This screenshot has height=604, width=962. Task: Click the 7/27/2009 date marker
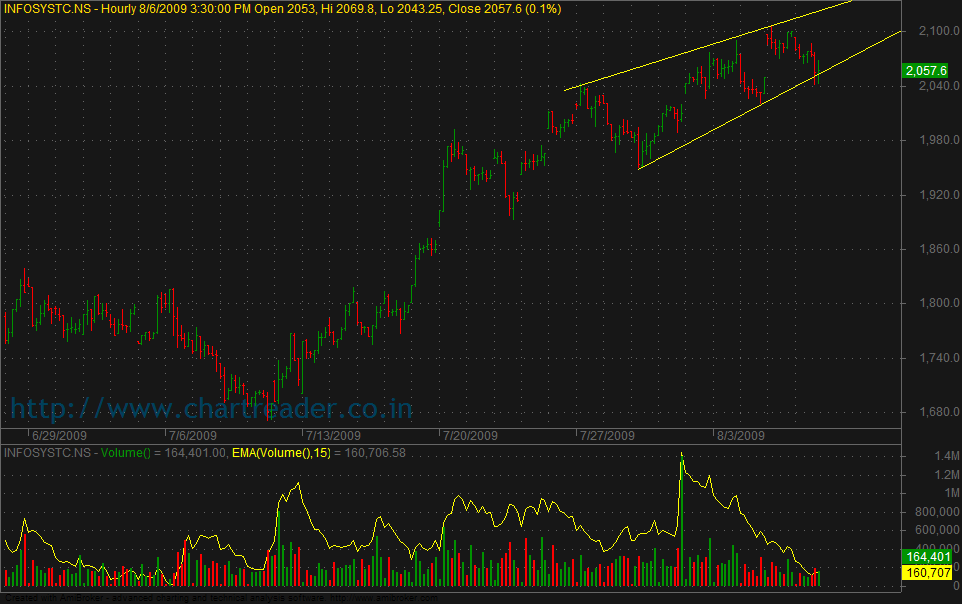tap(604, 436)
